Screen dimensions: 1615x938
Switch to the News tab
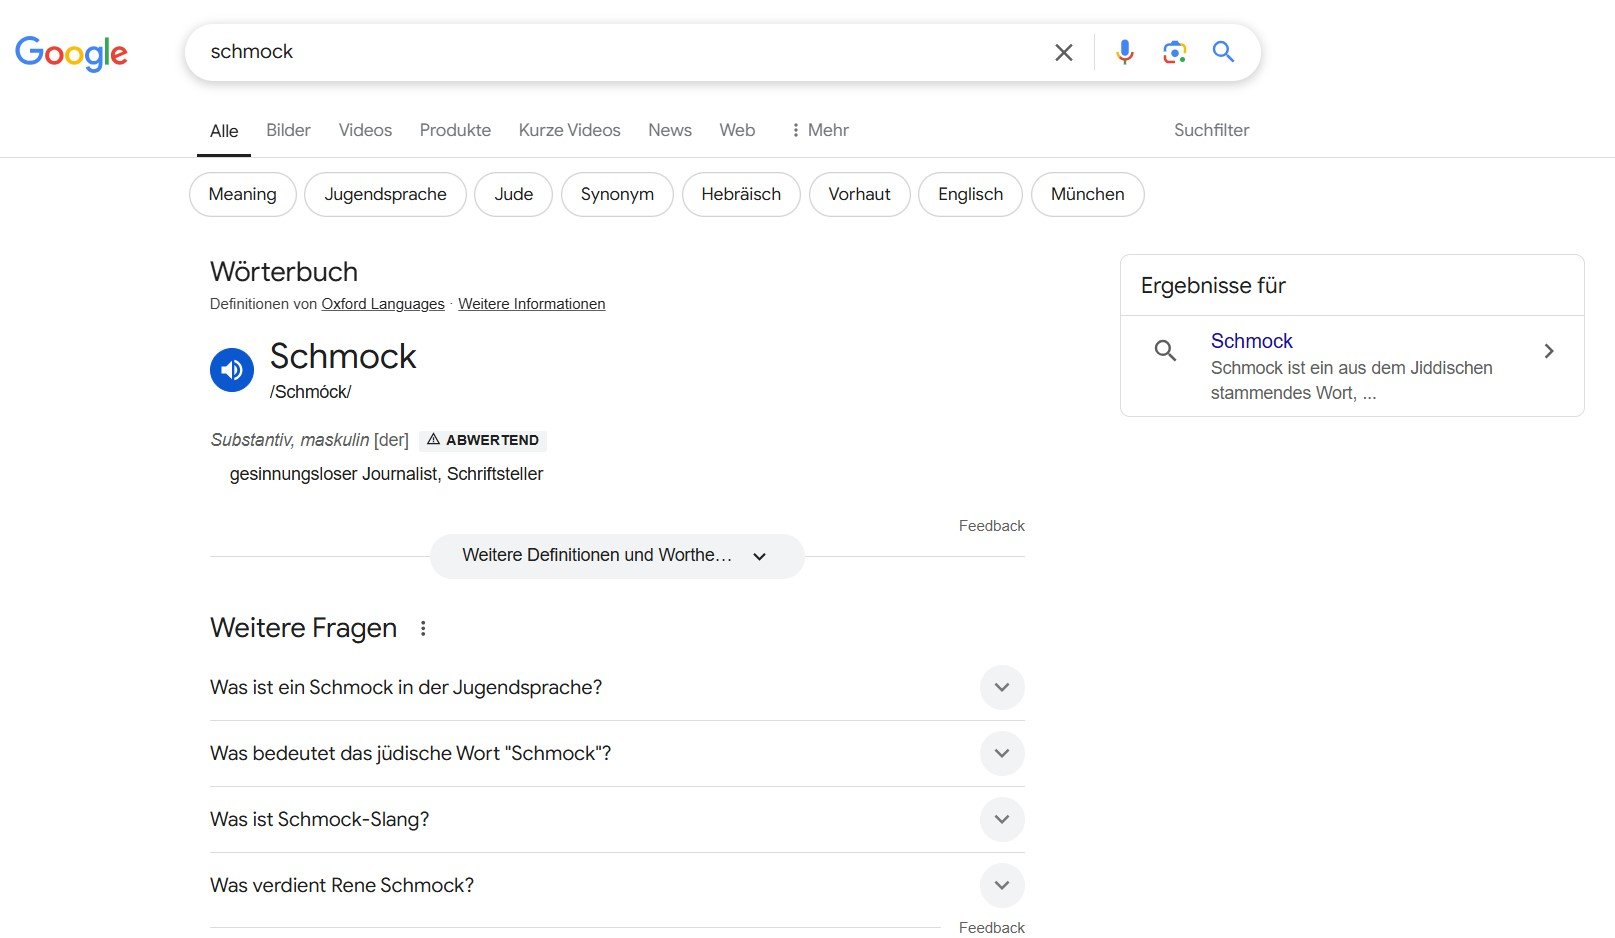[x=669, y=130]
